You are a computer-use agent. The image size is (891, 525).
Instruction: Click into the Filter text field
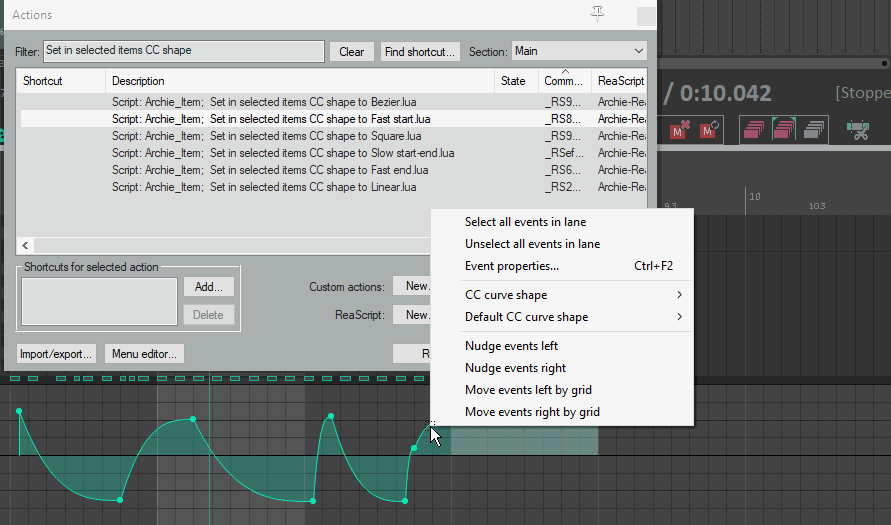(x=184, y=51)
